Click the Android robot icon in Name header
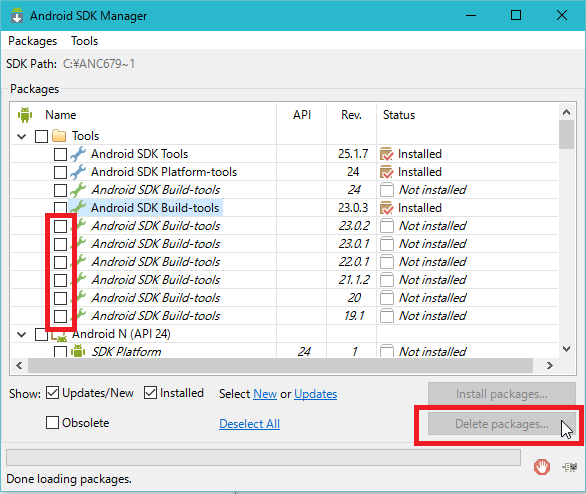 (25, 115)
